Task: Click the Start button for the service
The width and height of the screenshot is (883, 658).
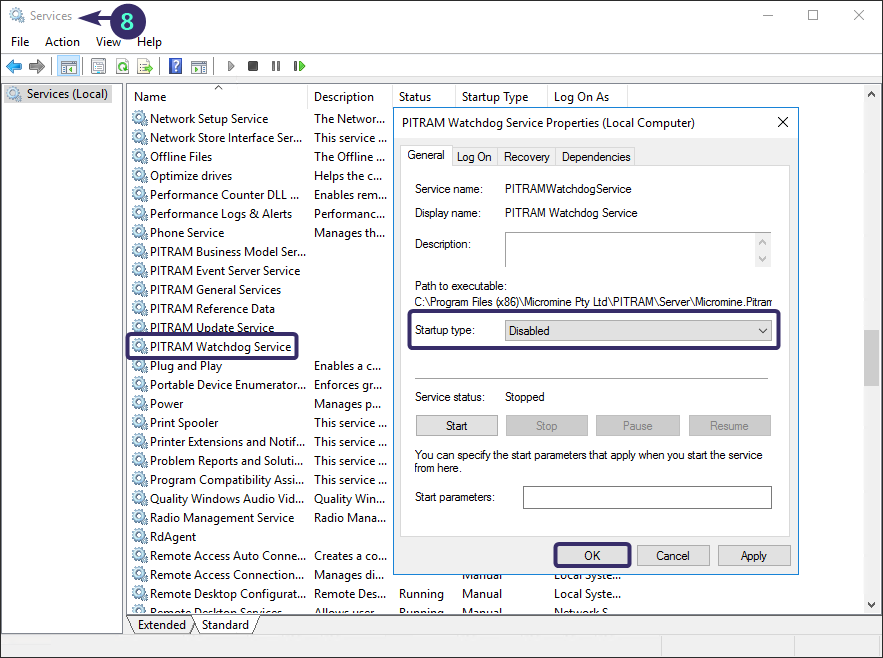Action: click(456, 425)
